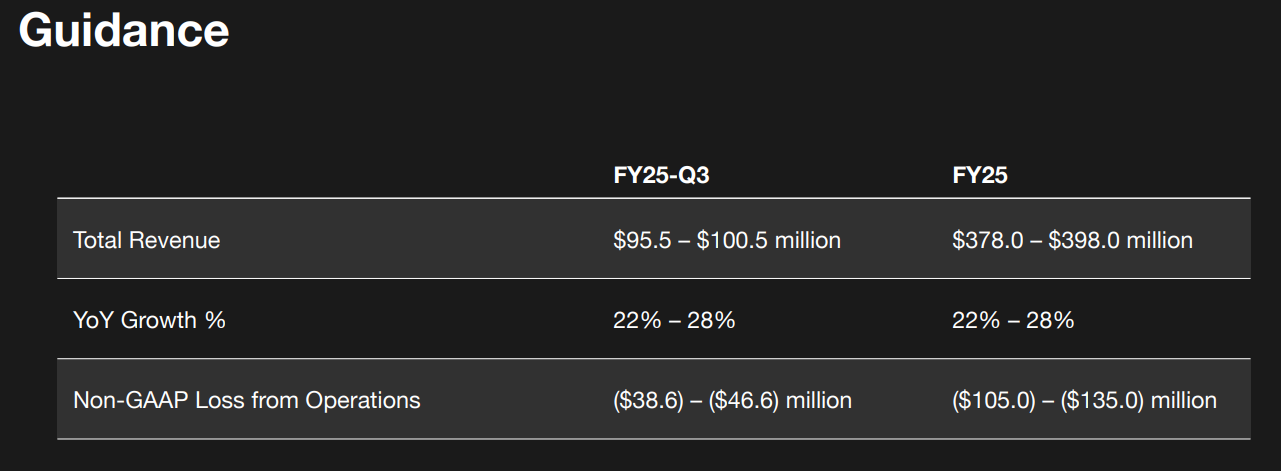Click 28% in the FY25-Q3 growth cell
Viewport: 1281px width, 471px height.
pyautogui.click(x=714, y=320)
